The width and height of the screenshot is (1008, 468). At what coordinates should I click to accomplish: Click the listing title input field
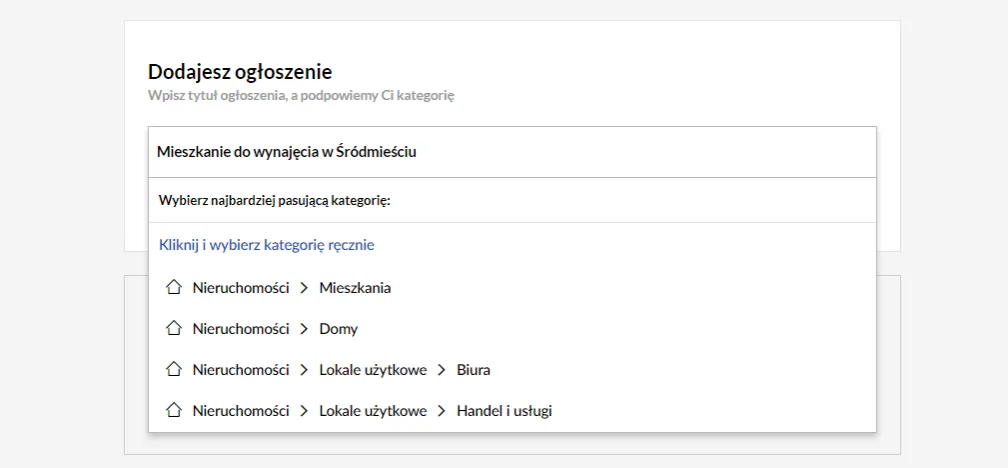pos(512,152)
